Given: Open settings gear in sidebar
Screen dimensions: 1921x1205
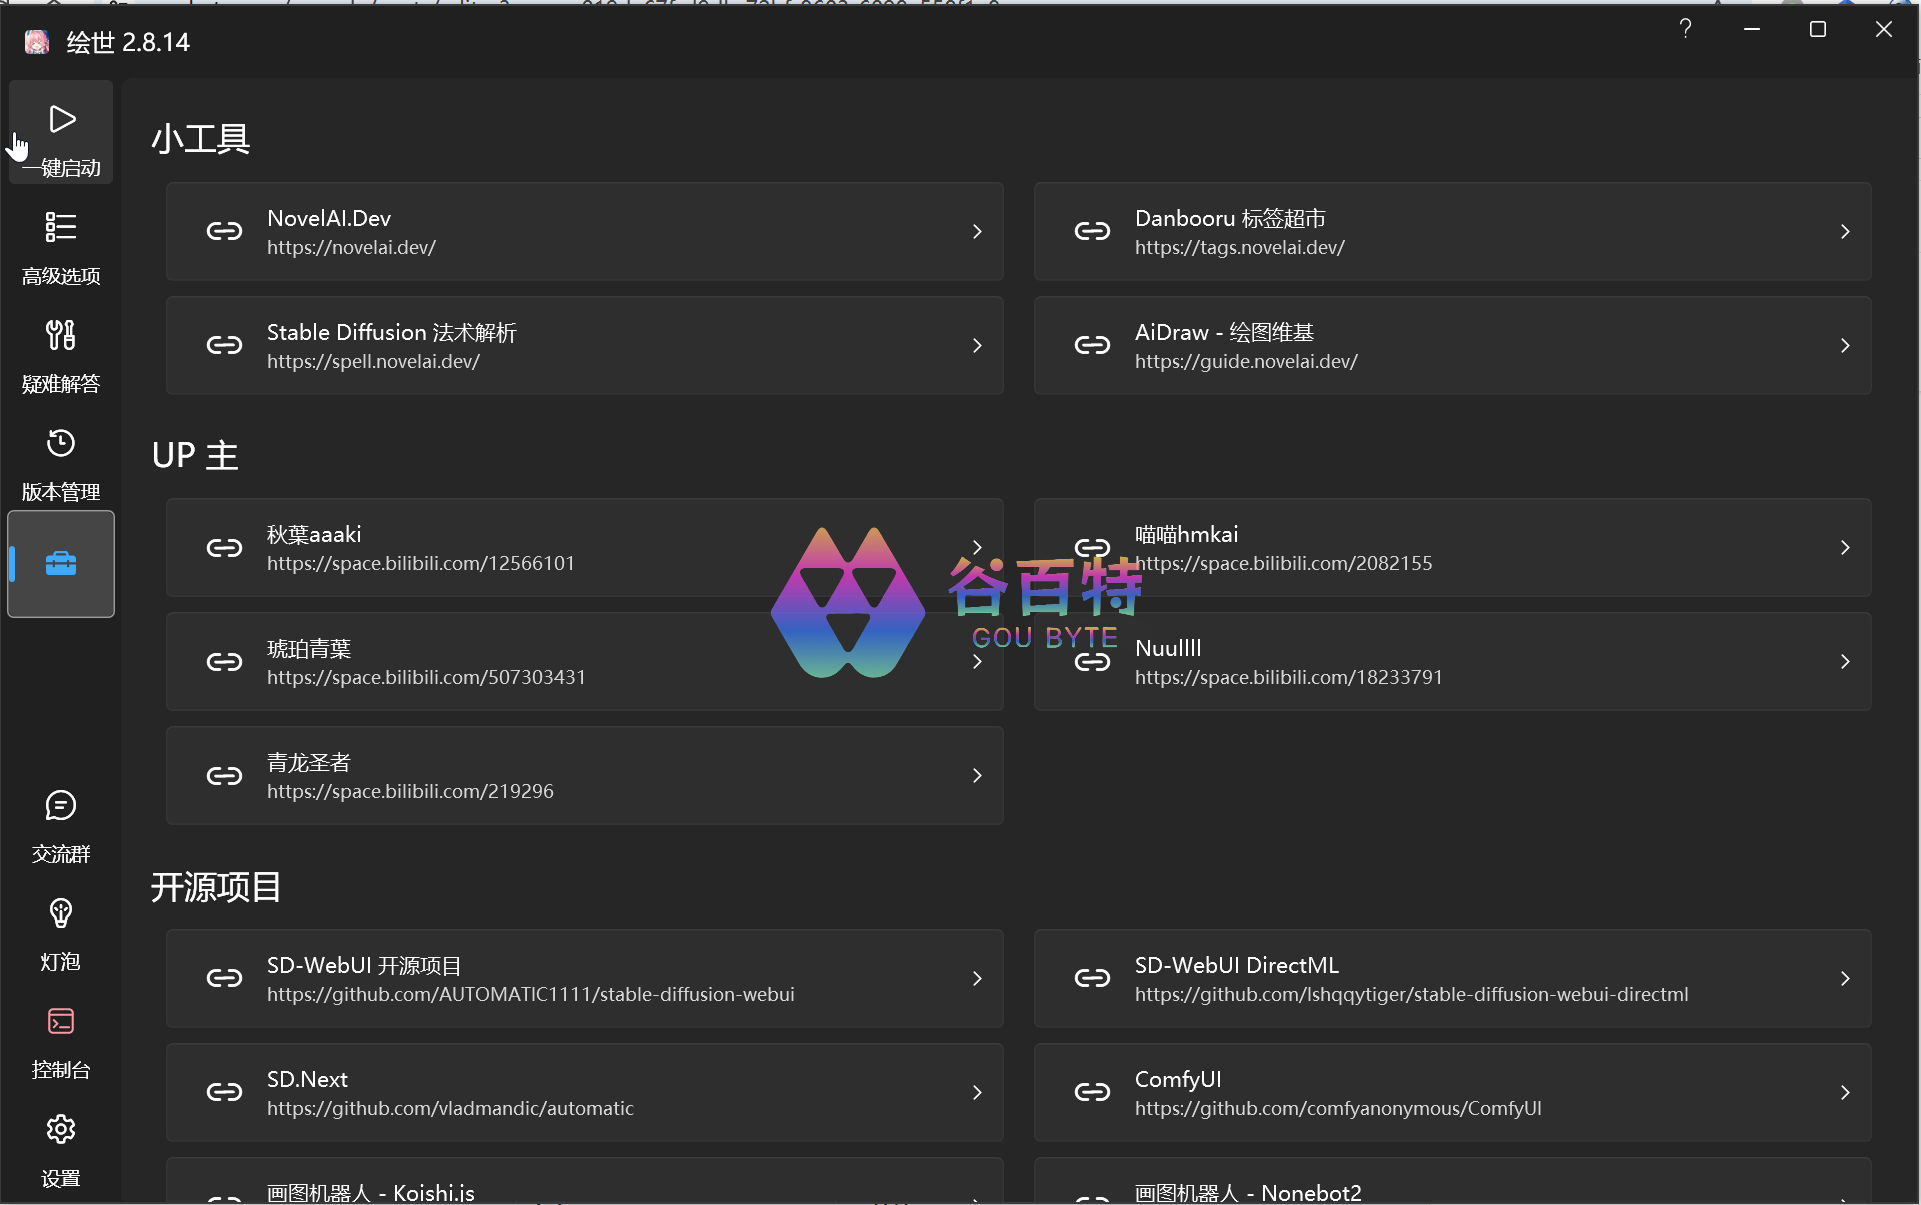Looking at the screenshot, I should (x=61, y=1130).
